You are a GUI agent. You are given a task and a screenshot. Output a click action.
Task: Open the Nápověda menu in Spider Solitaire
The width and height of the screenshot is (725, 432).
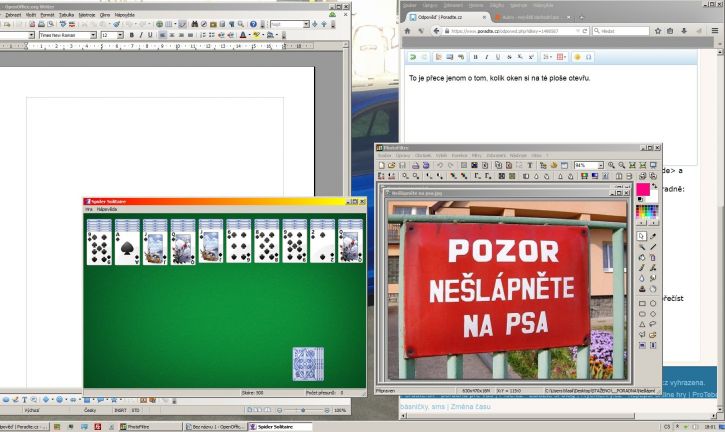[x=106, y=209]
